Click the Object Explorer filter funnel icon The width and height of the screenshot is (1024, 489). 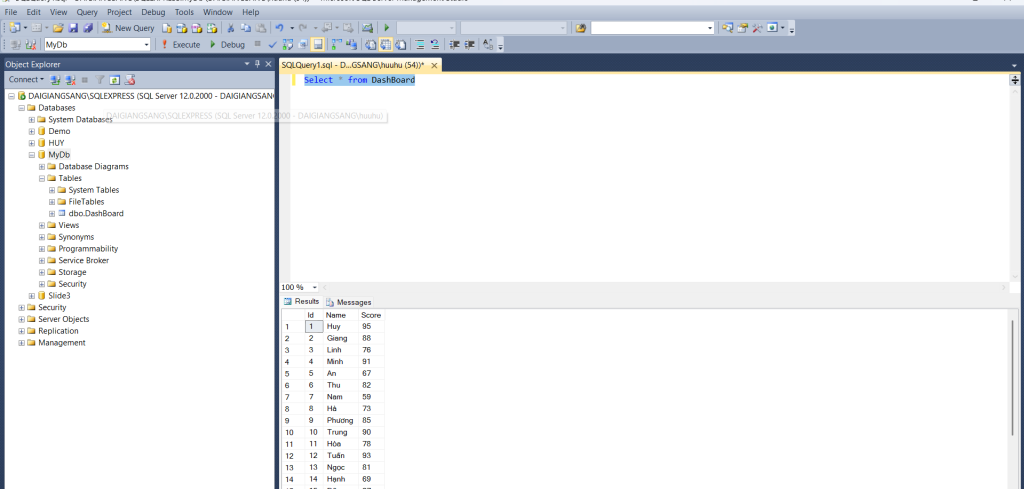click(x=99, y=79)
